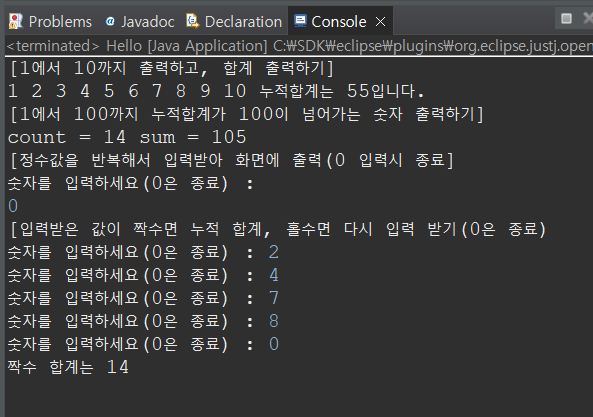Click the heading '[1에서 10까지 출력하고, 합계 출력하기]'

point(172,68)
